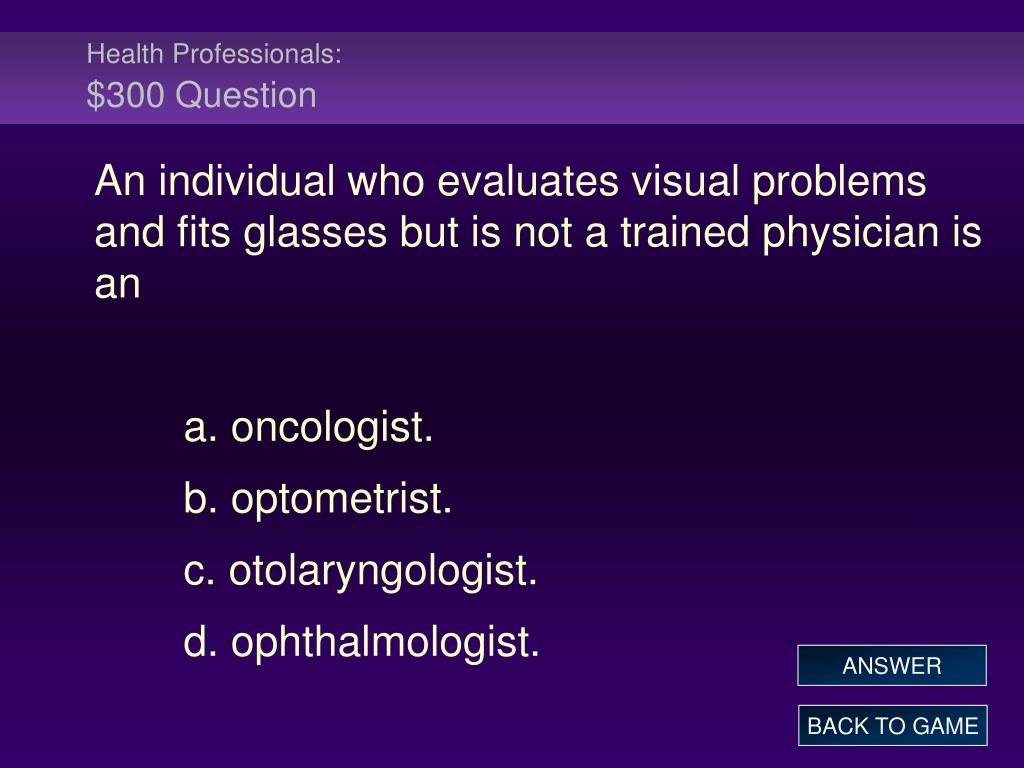Return via the BACK TO GAME button

(892, 726)
